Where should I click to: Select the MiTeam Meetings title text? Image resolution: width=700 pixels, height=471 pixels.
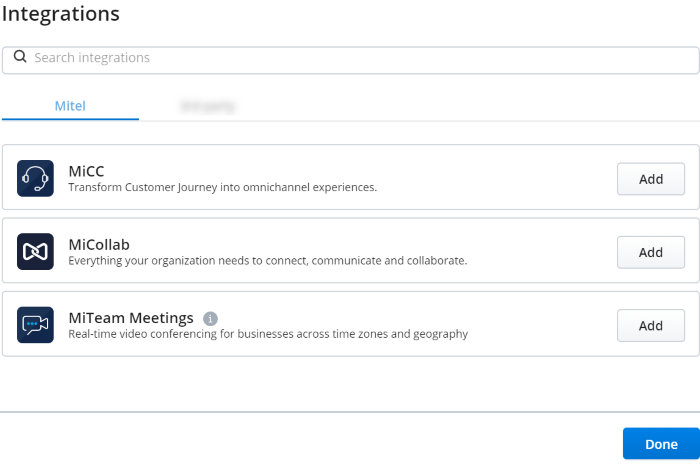[x=131, y=318]
